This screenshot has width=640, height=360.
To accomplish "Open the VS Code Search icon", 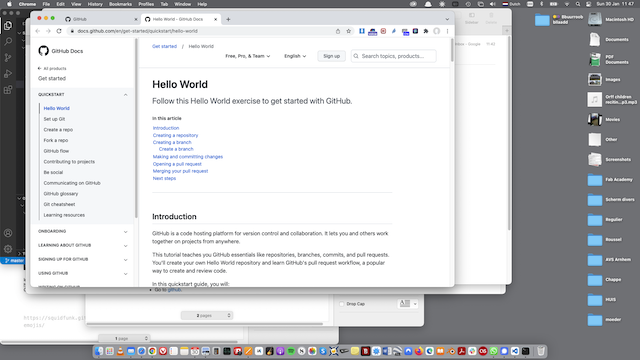I will click(8, 41).
